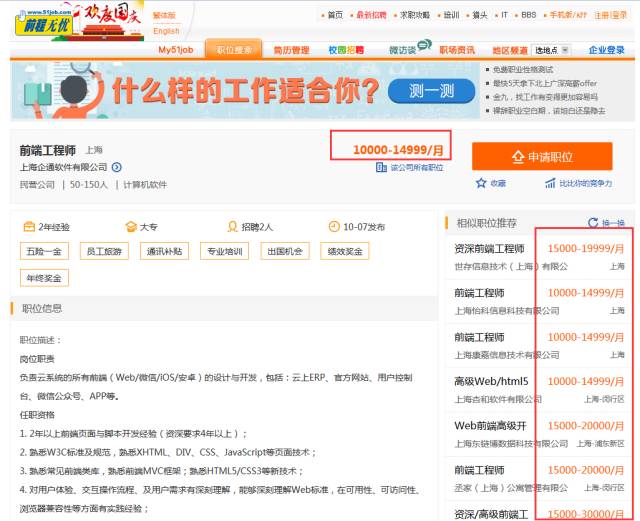
Task: Click the 企业登录 link
Action: 607,50
